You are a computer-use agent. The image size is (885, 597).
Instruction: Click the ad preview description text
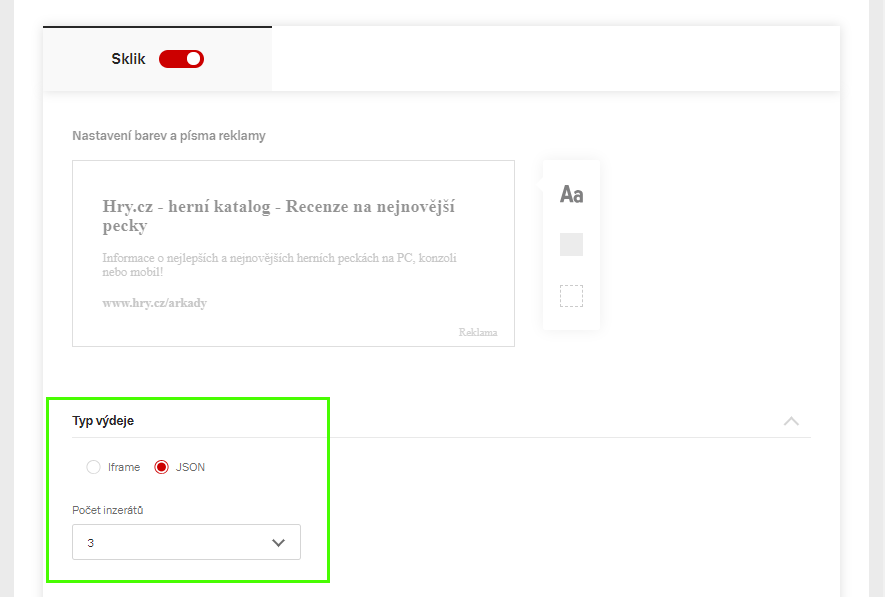coord(279,265)
